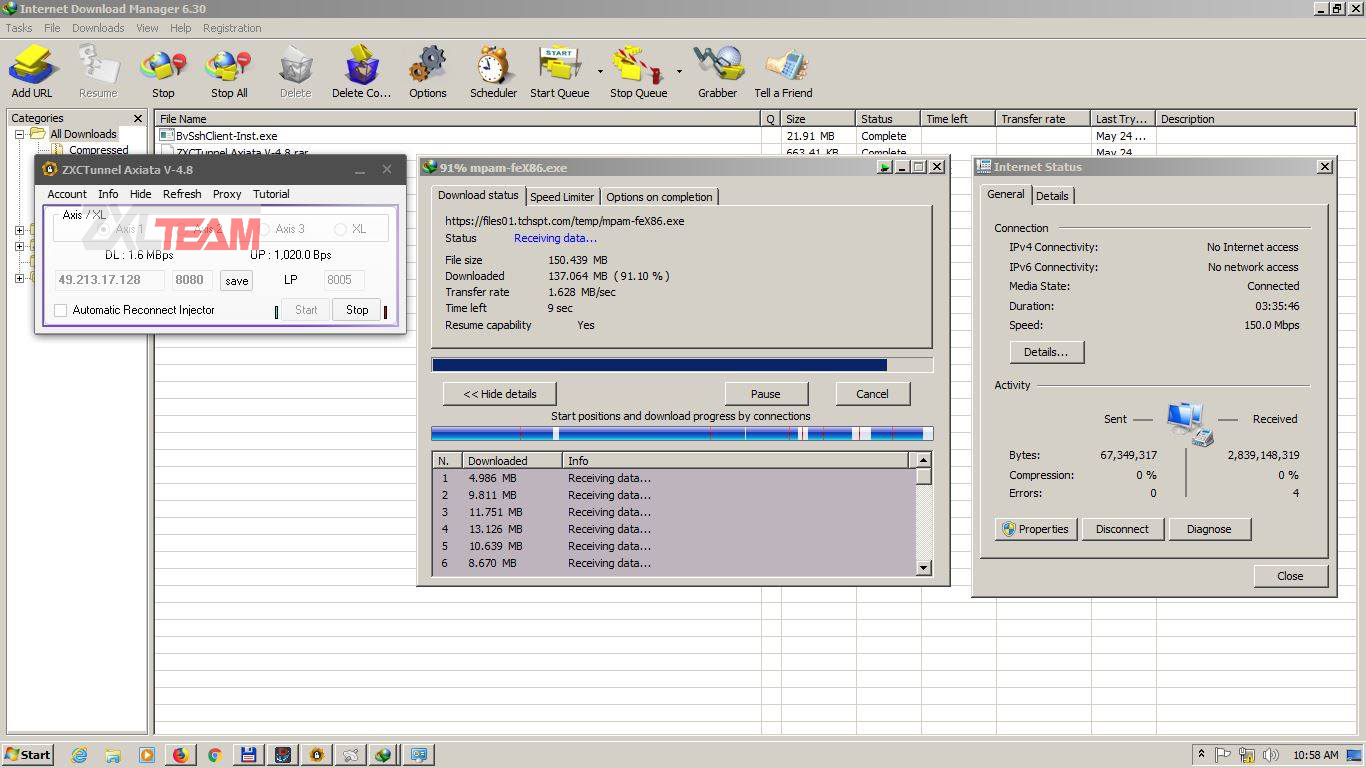The height and width of the screenshot is (768, 1366).
Task: Click the green arrow icon in mpam-feX86.exe title bar
Action: [x=885, y=167]
